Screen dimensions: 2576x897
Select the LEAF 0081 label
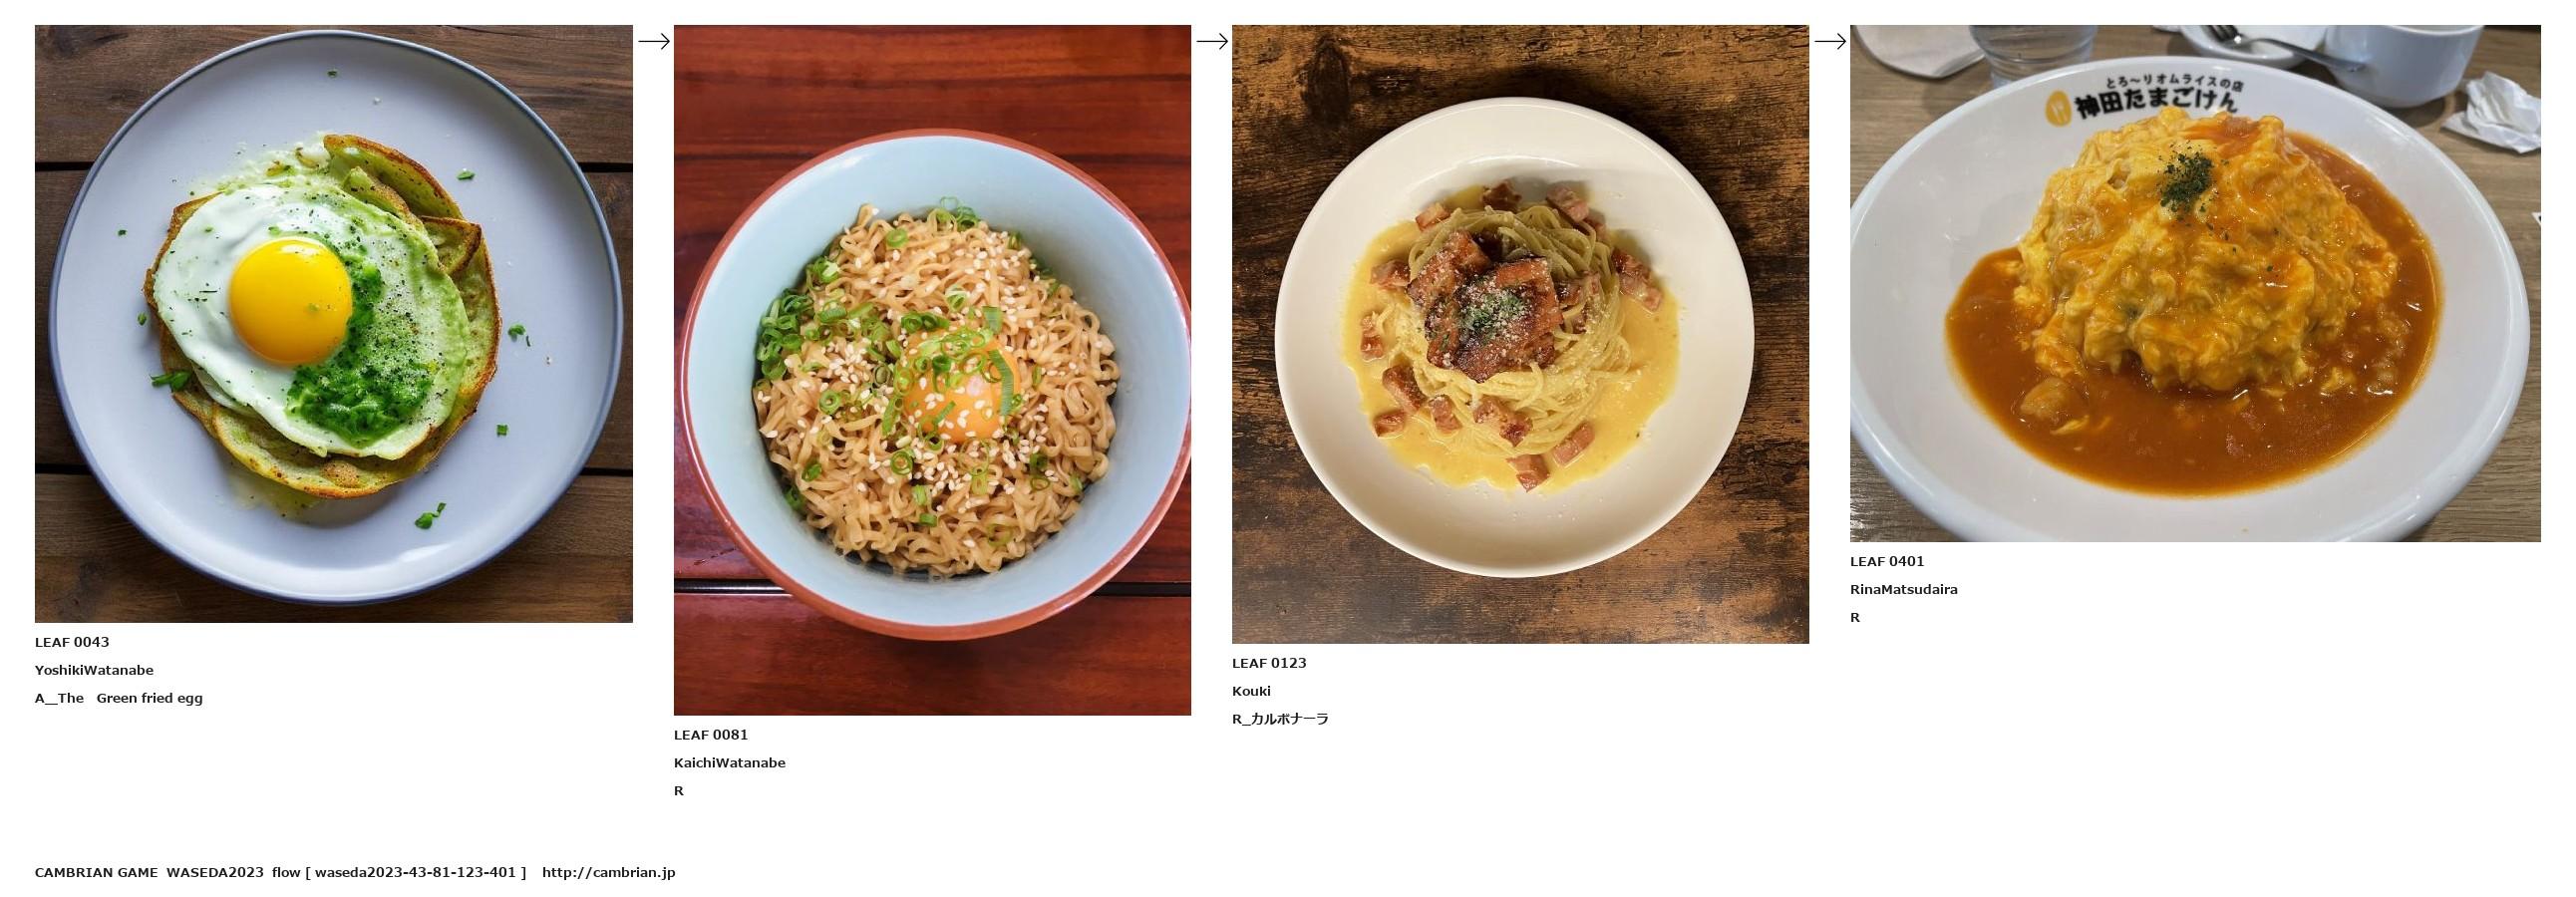(x=711, y=734)
